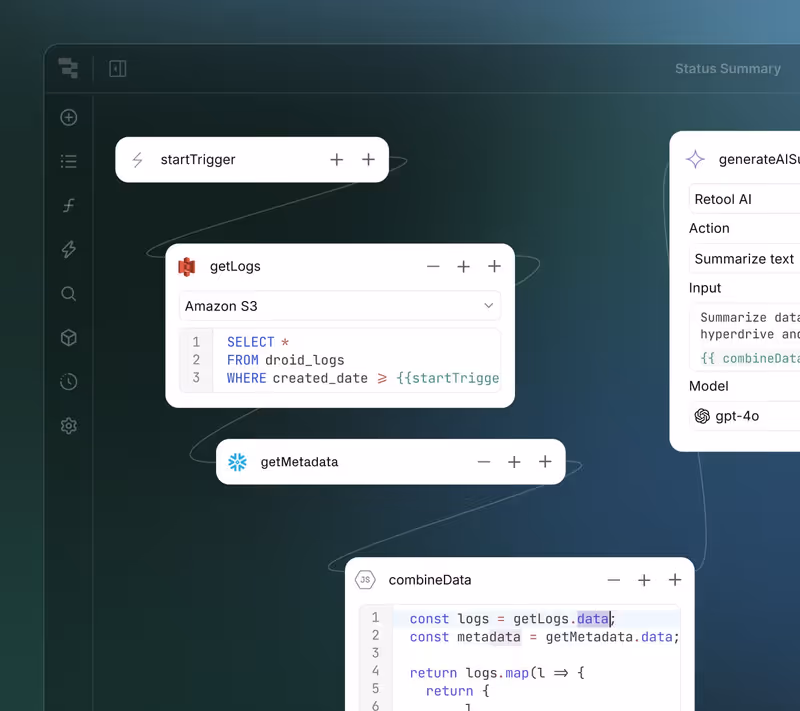Collapse getMetadata block with minus icon
Screen dimensions: 800x711
click(x=484, y=462)
